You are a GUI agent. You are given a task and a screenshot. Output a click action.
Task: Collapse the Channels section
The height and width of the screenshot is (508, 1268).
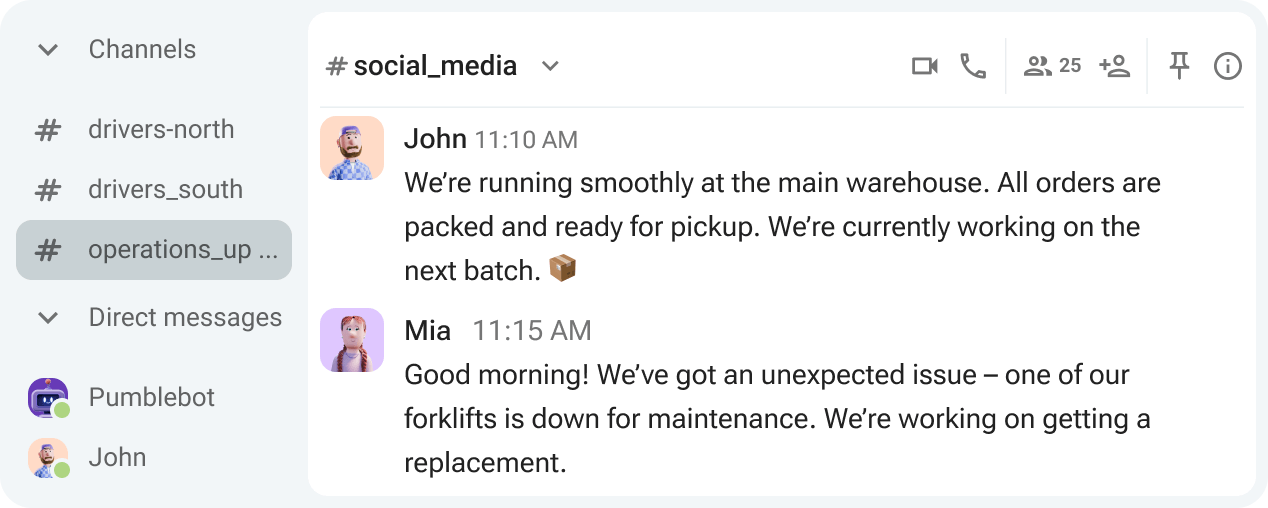(48, 50)
